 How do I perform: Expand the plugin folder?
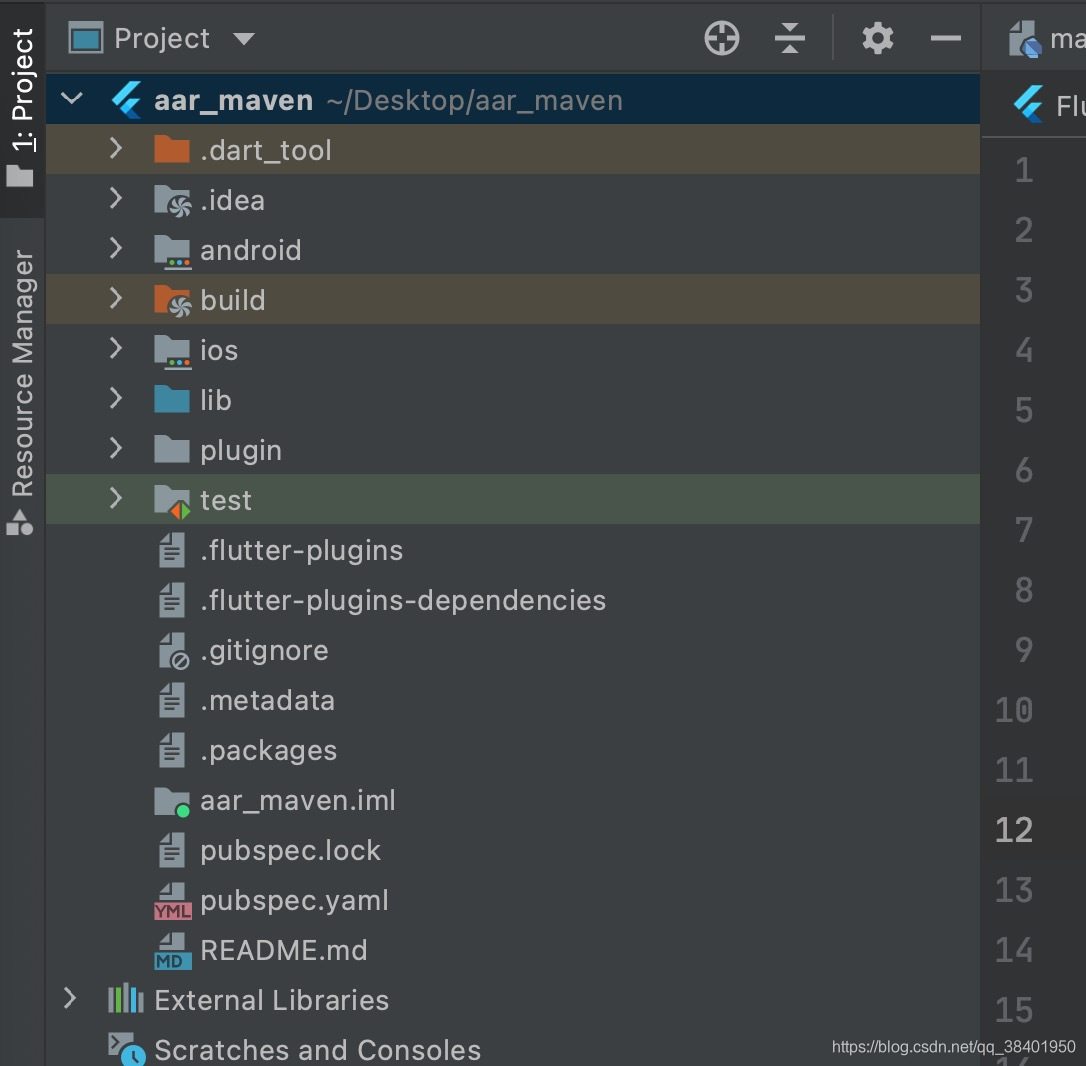pyautogui.click(x=116, y=448)
